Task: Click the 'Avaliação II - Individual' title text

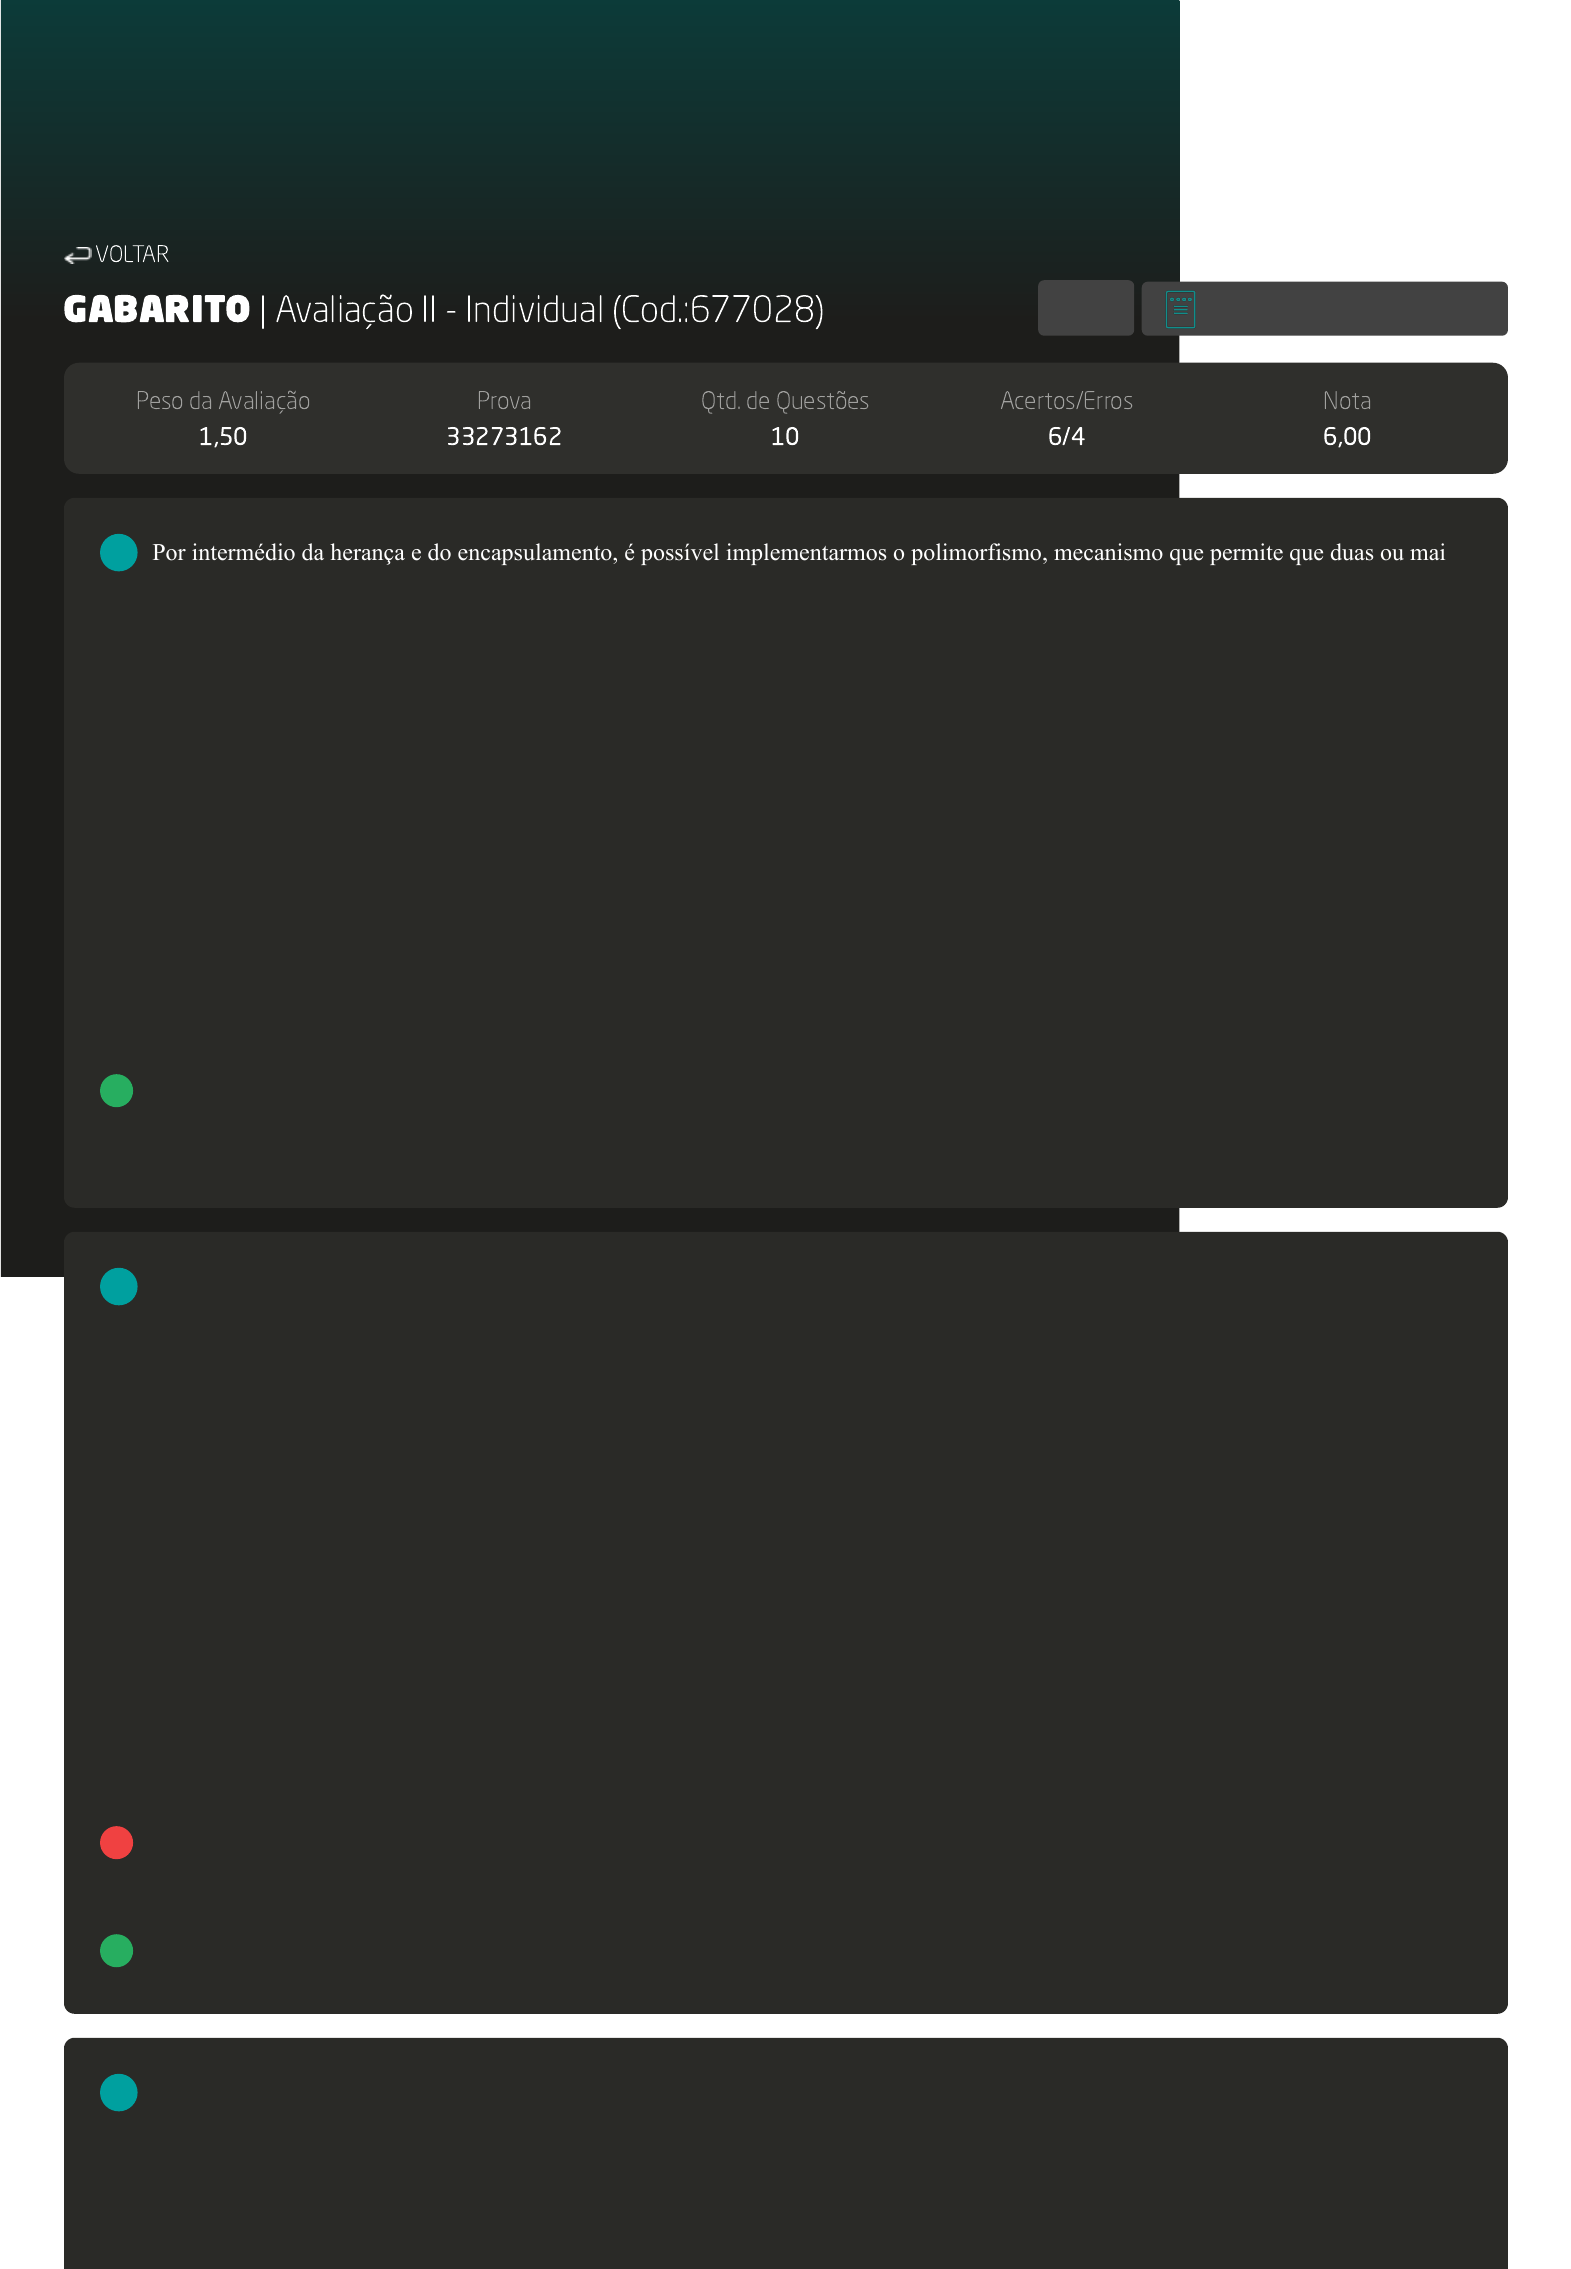Action: (439, 310)
